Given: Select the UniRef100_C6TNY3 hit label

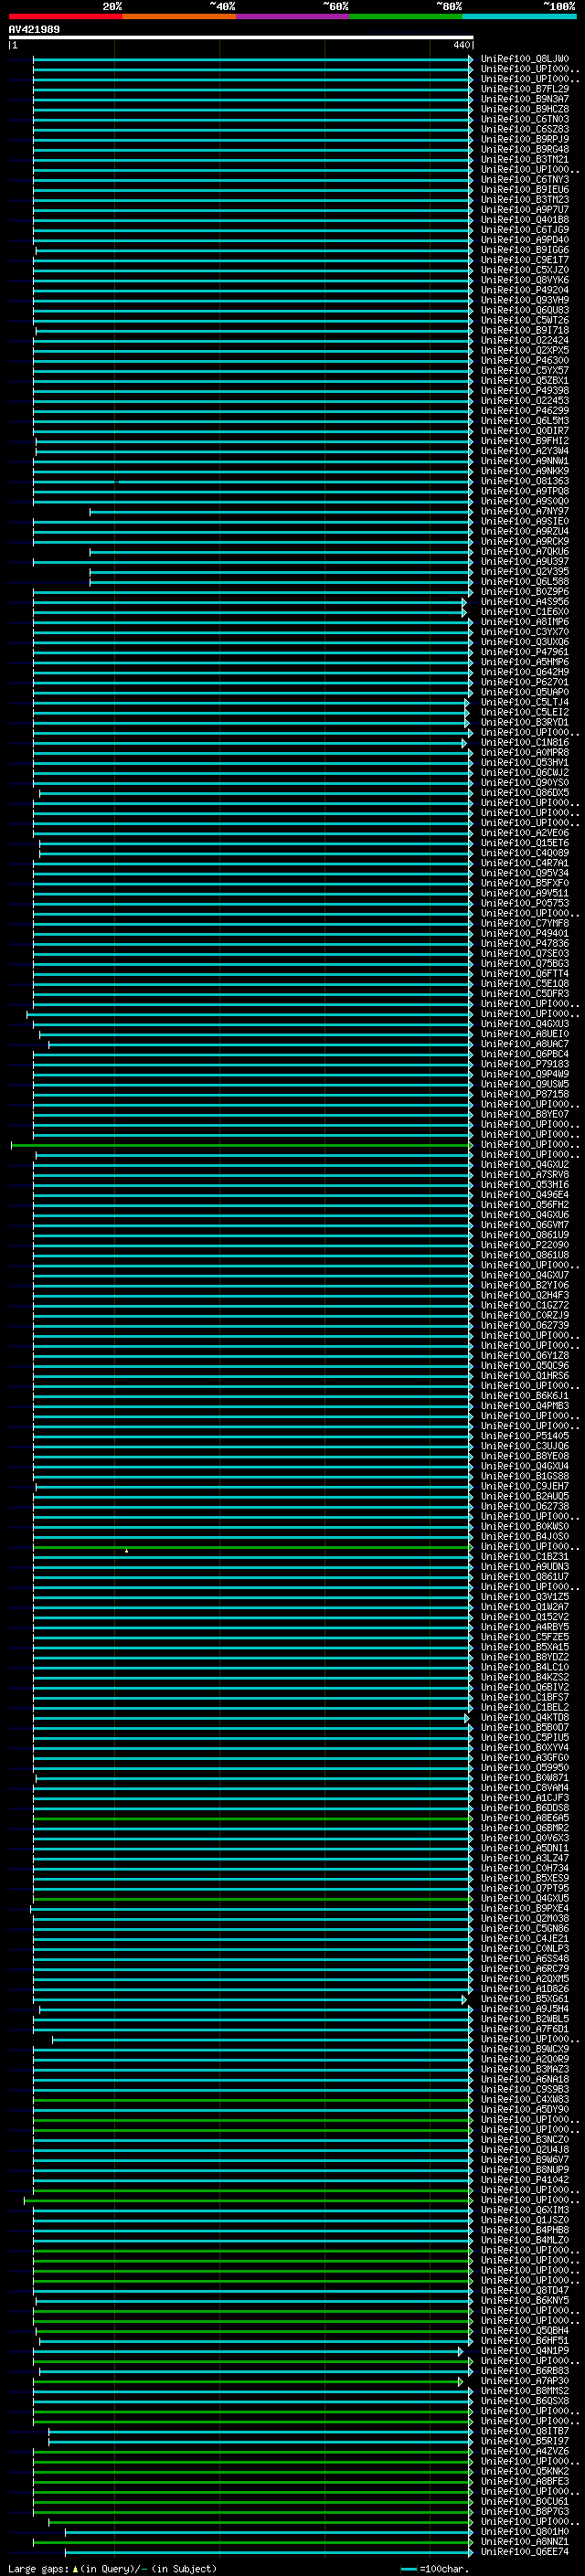Looking at the screenshot, I should [x=525, y=180].
